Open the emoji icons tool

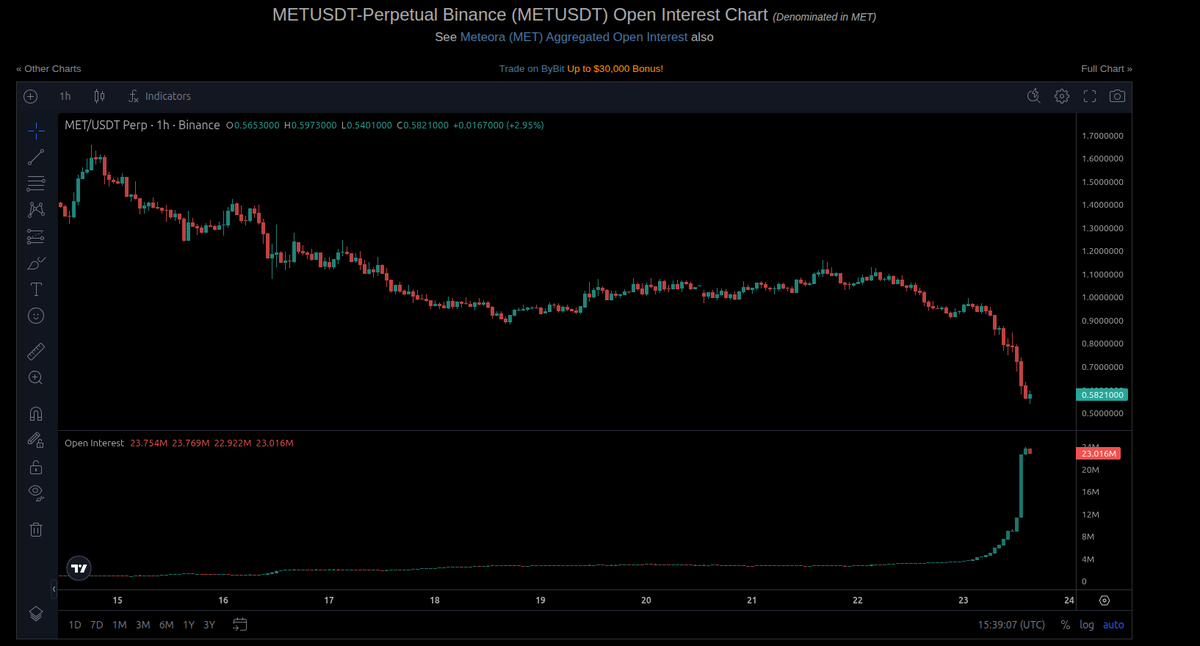pyautogui.click(x=36, y=315)
